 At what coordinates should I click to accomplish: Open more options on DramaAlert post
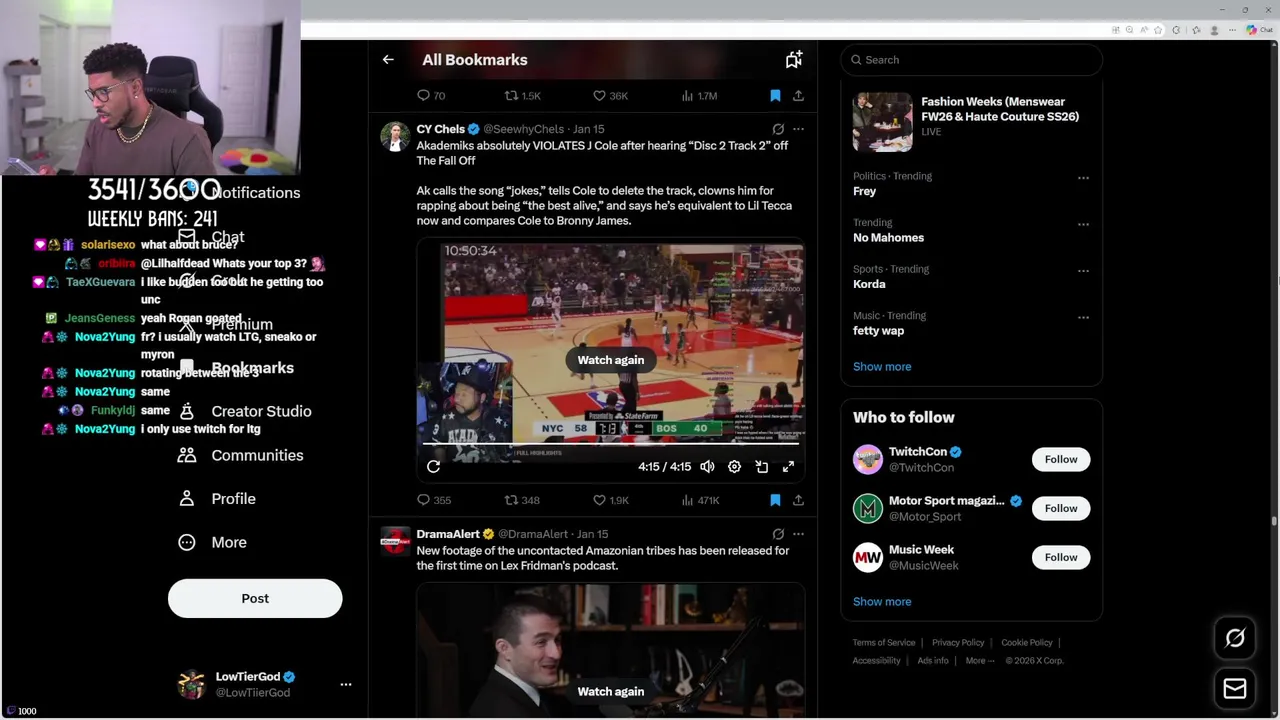tap(798, 534)
